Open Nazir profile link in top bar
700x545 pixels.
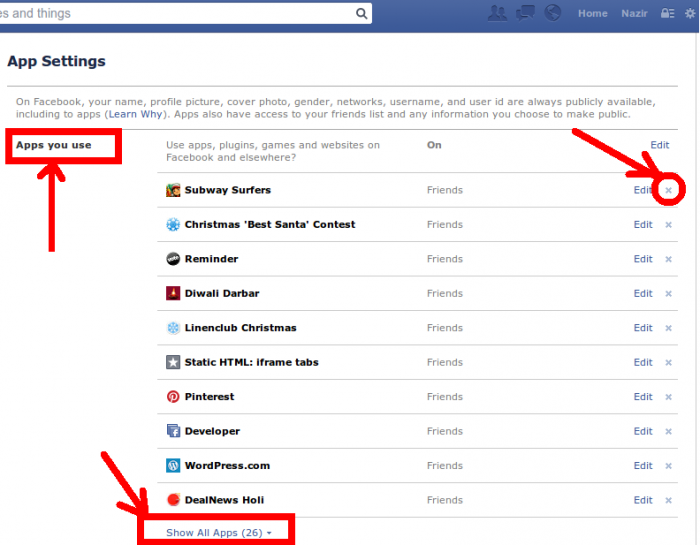[634, 13]
